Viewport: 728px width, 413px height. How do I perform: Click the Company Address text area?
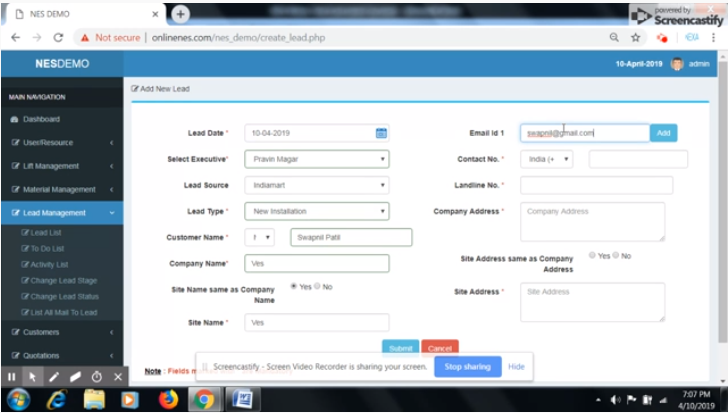(592, 221)
